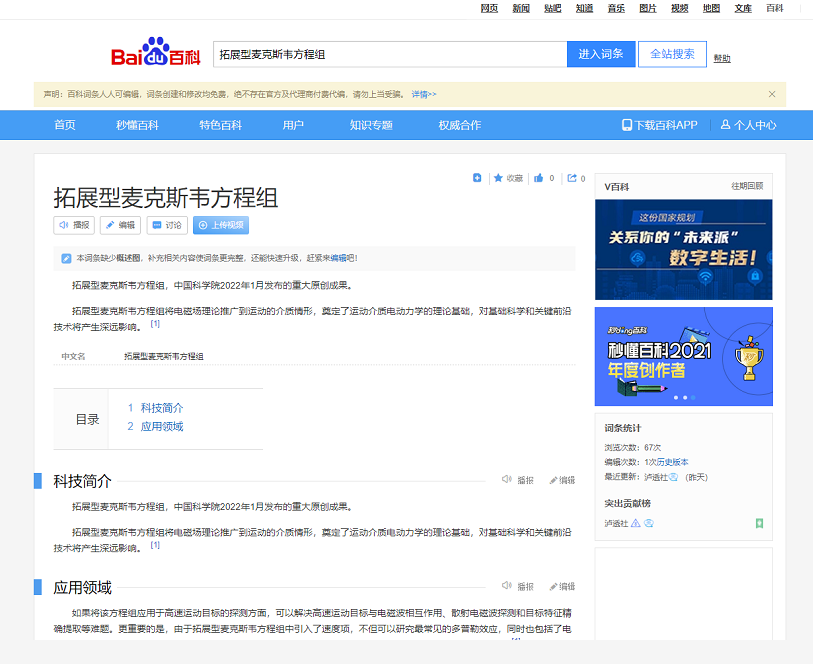Open 历史版本 link in 词条统计
Image resolution: width=813 pixels, height=664 pixels.
click(x=672, y=462)
